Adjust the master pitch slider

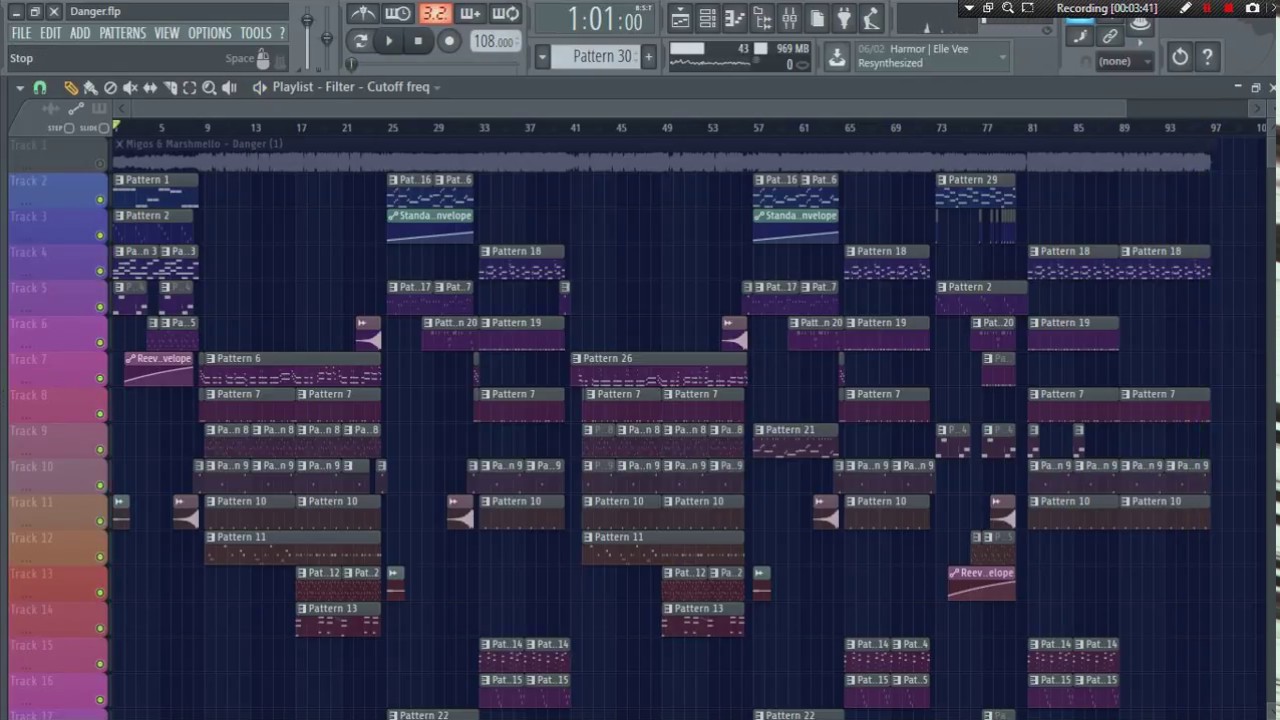click(x=327, y=39)
